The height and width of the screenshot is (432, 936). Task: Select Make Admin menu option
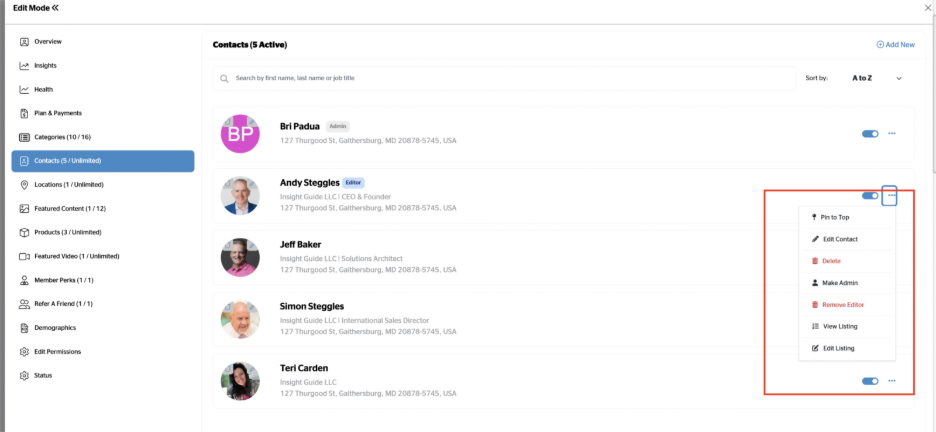click(839, 283)
